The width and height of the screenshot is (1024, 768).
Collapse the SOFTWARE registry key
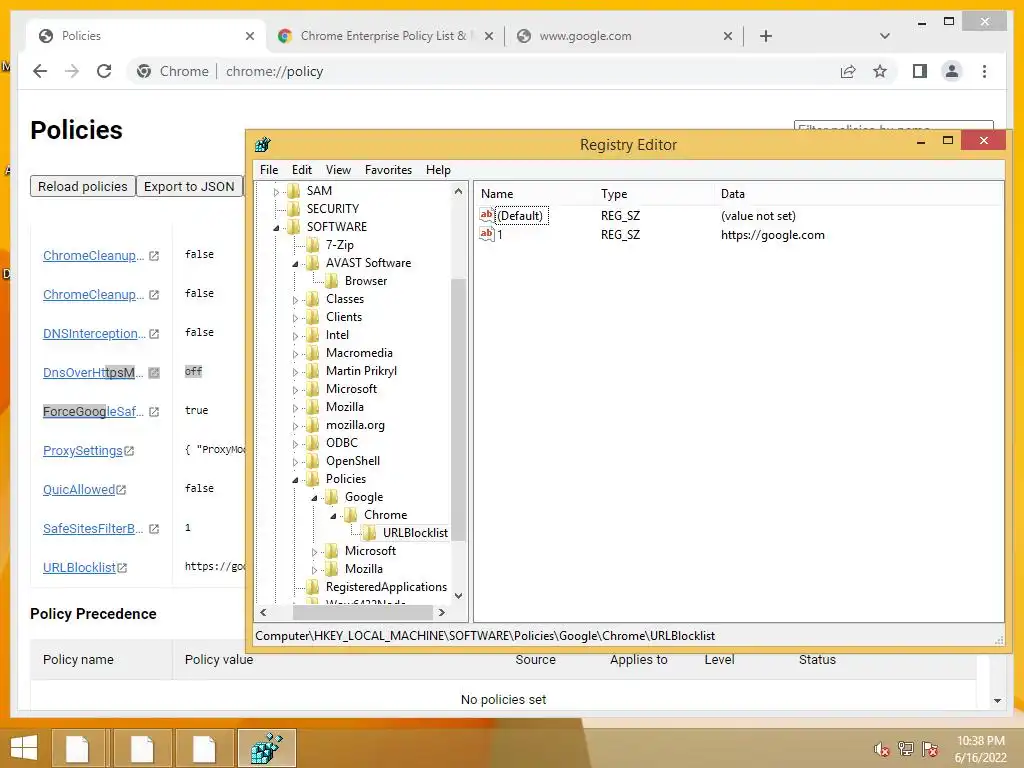pos(276,227)
